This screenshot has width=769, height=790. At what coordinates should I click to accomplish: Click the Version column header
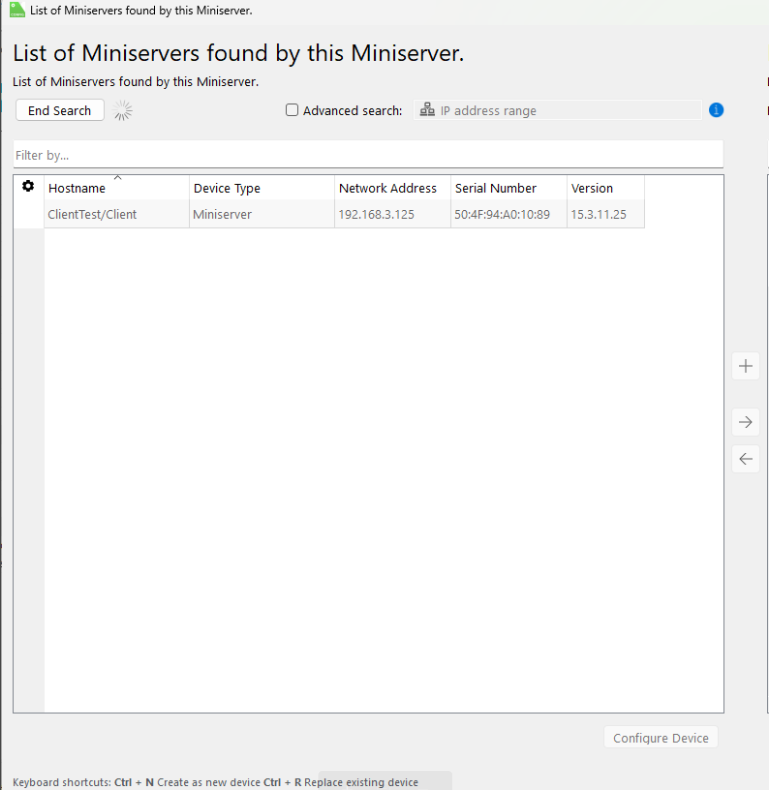pyautogui.click(x=604, y=188)
